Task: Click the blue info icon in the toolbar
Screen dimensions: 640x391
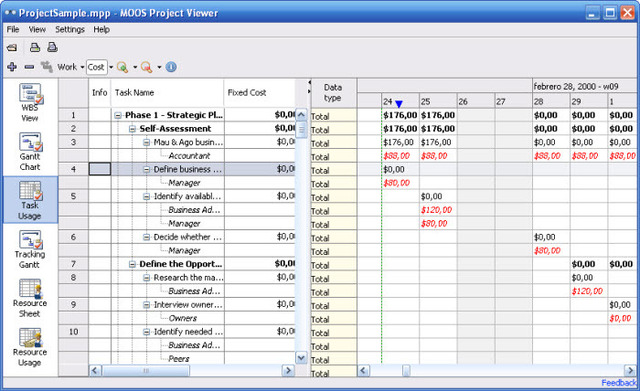Action: tap(171, 67)
